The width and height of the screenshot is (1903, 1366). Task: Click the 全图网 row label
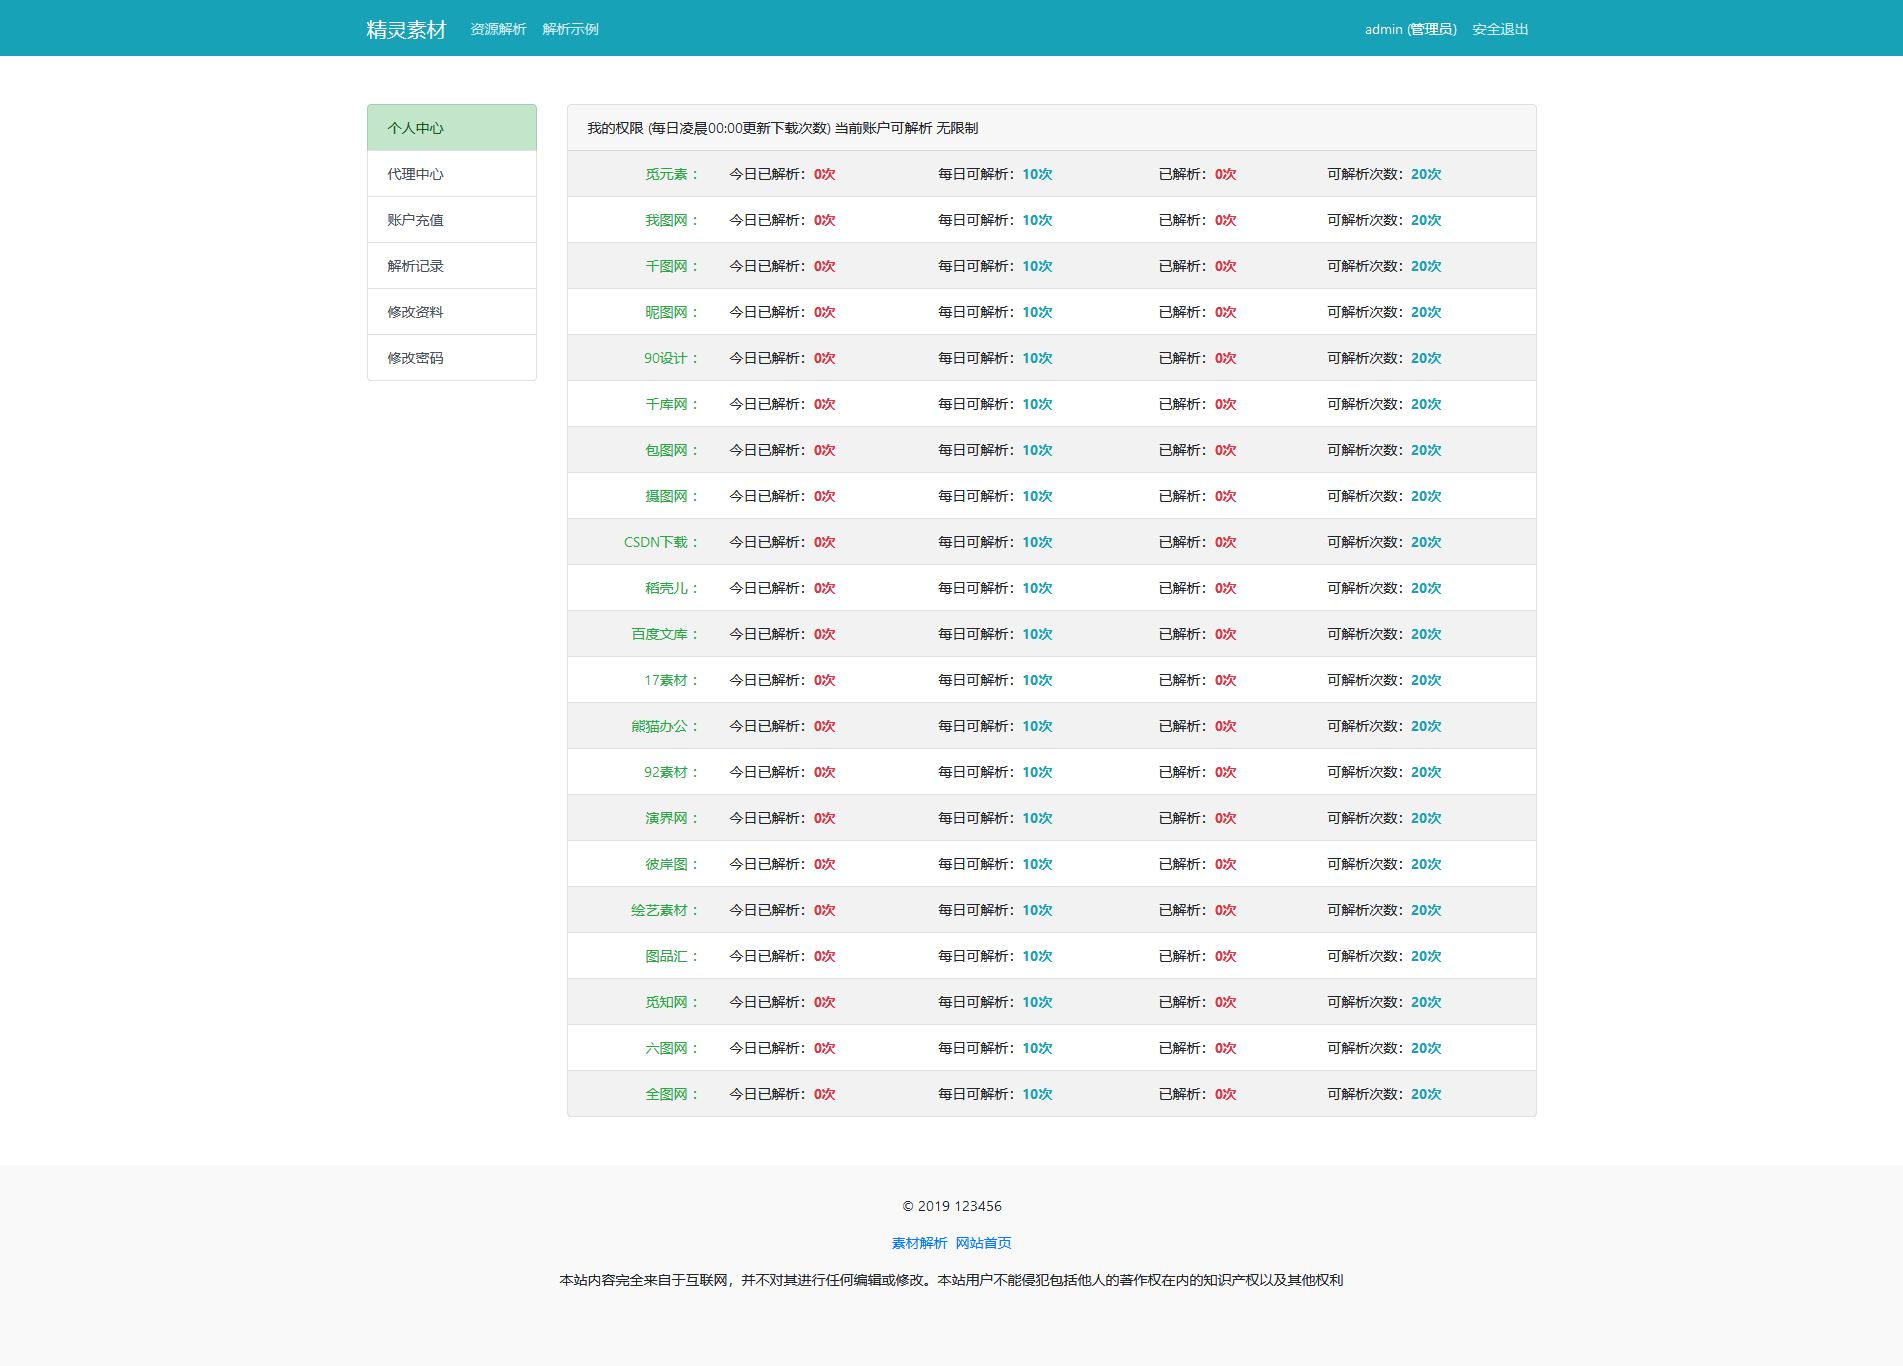pos(666,1094)
